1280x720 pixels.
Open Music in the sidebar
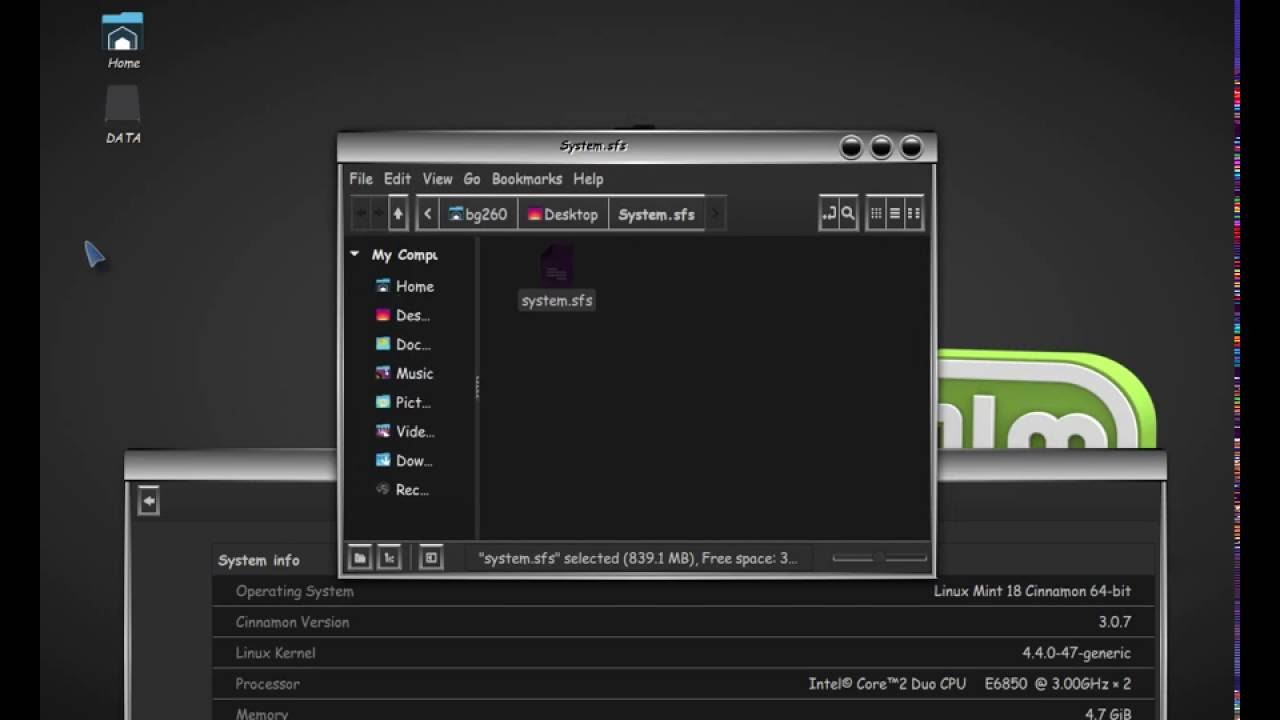404,373
